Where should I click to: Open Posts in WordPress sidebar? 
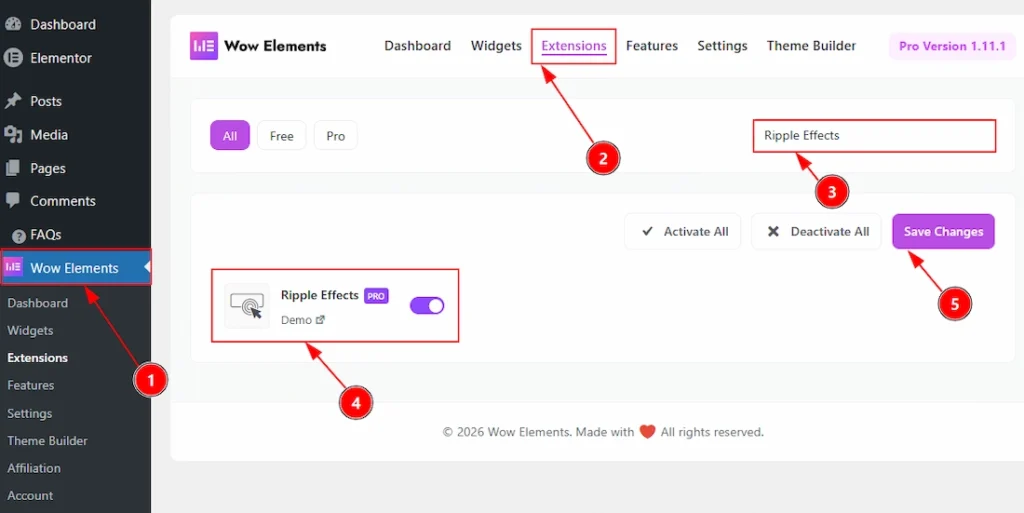click(46, 101)
